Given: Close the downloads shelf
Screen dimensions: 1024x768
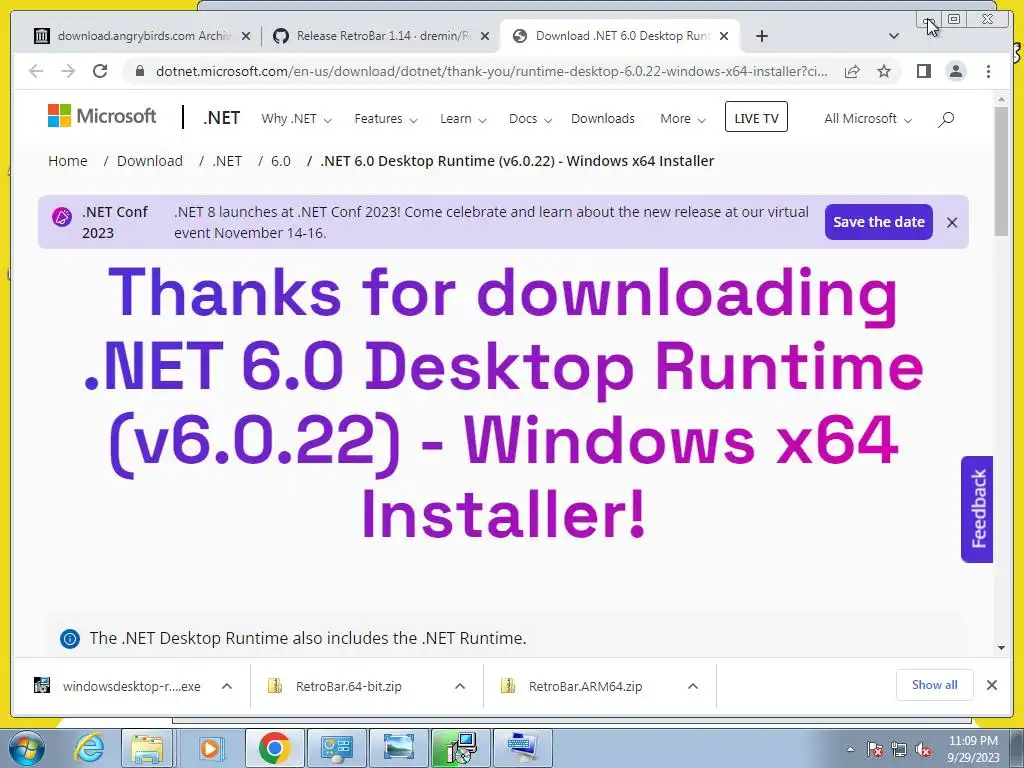Looking at the screenshot, I should [992, 685].
